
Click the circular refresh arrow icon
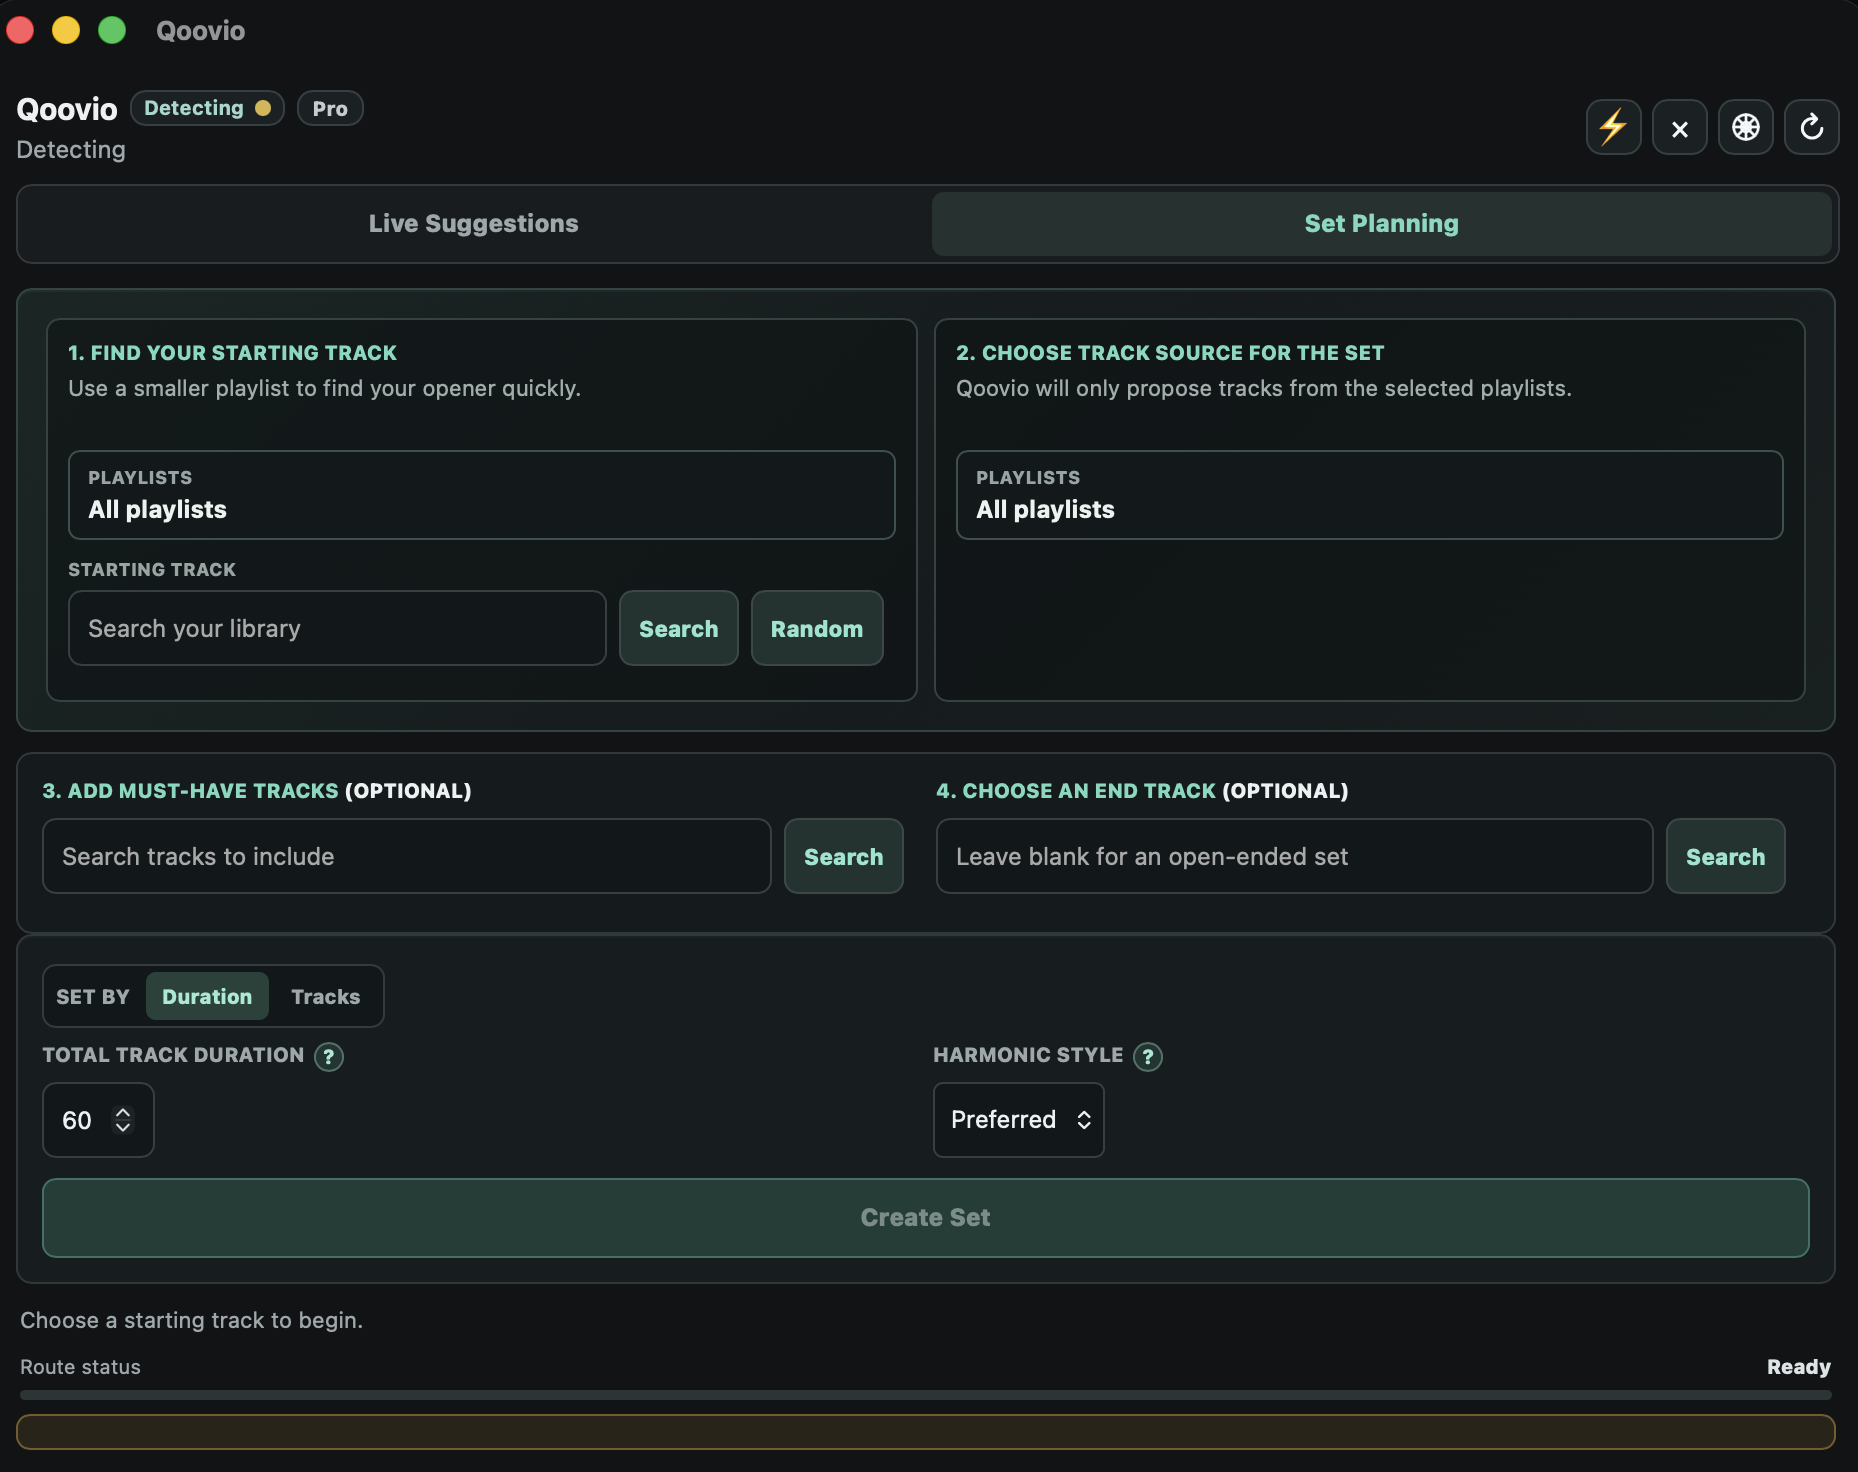click(1811, 127)
